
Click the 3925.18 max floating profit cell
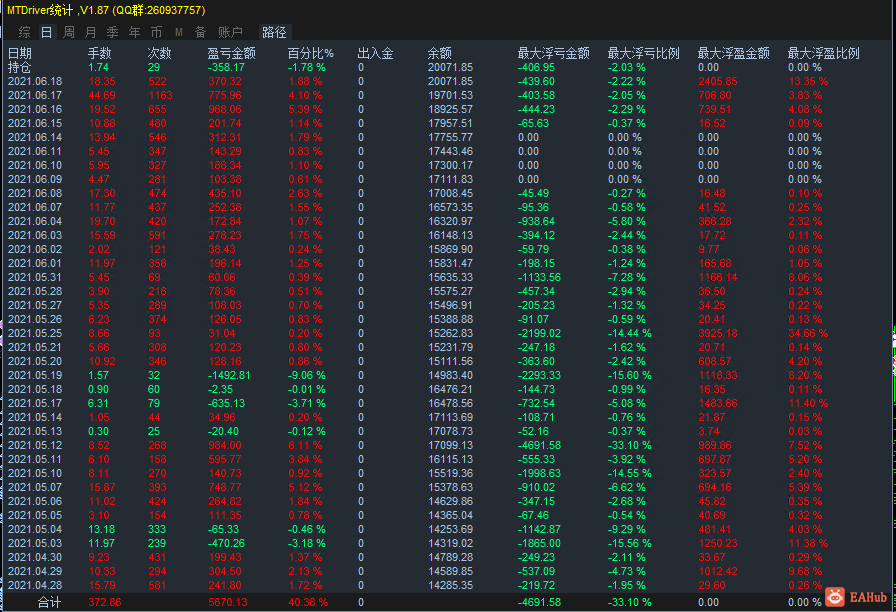click(718, 334)
